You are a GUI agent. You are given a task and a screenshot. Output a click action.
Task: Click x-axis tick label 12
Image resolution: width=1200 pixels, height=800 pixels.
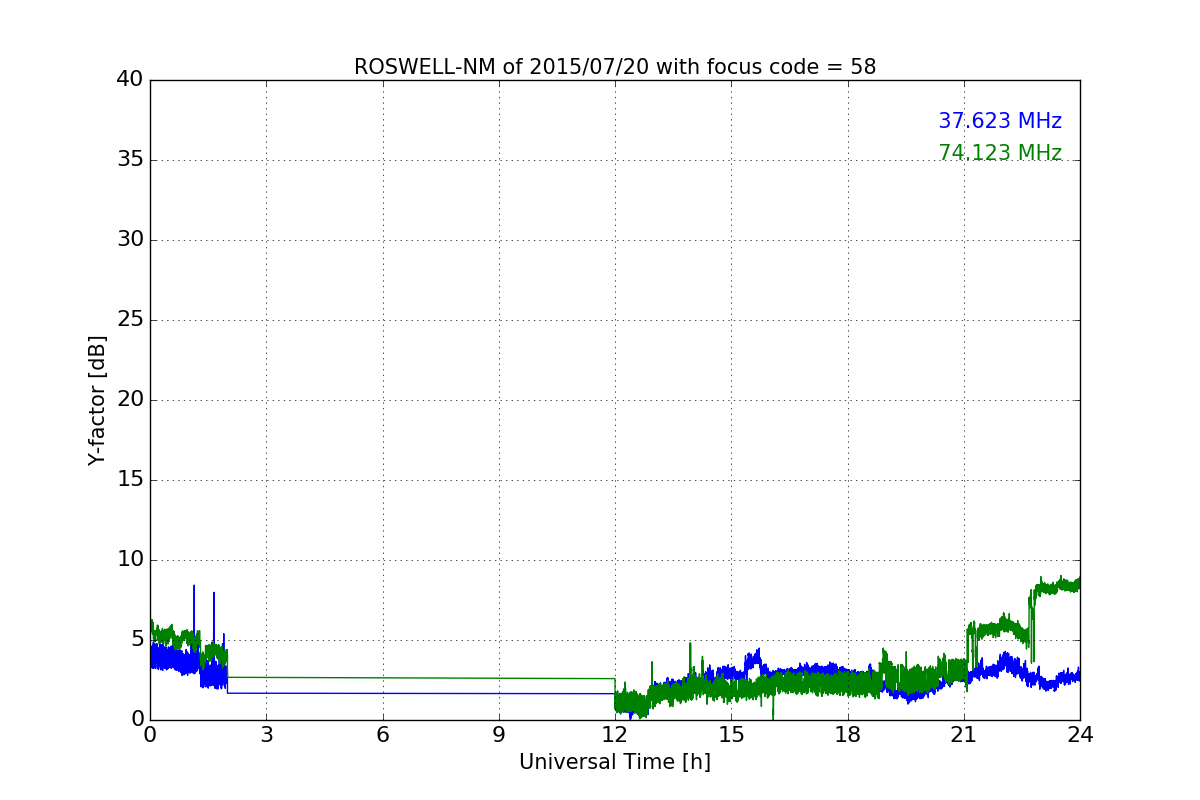615,734
